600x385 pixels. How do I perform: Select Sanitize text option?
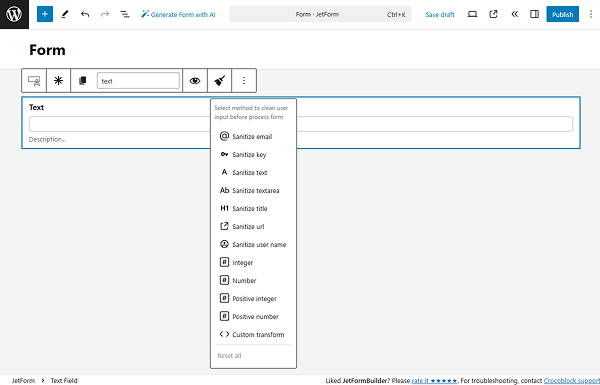coord(253,173)
